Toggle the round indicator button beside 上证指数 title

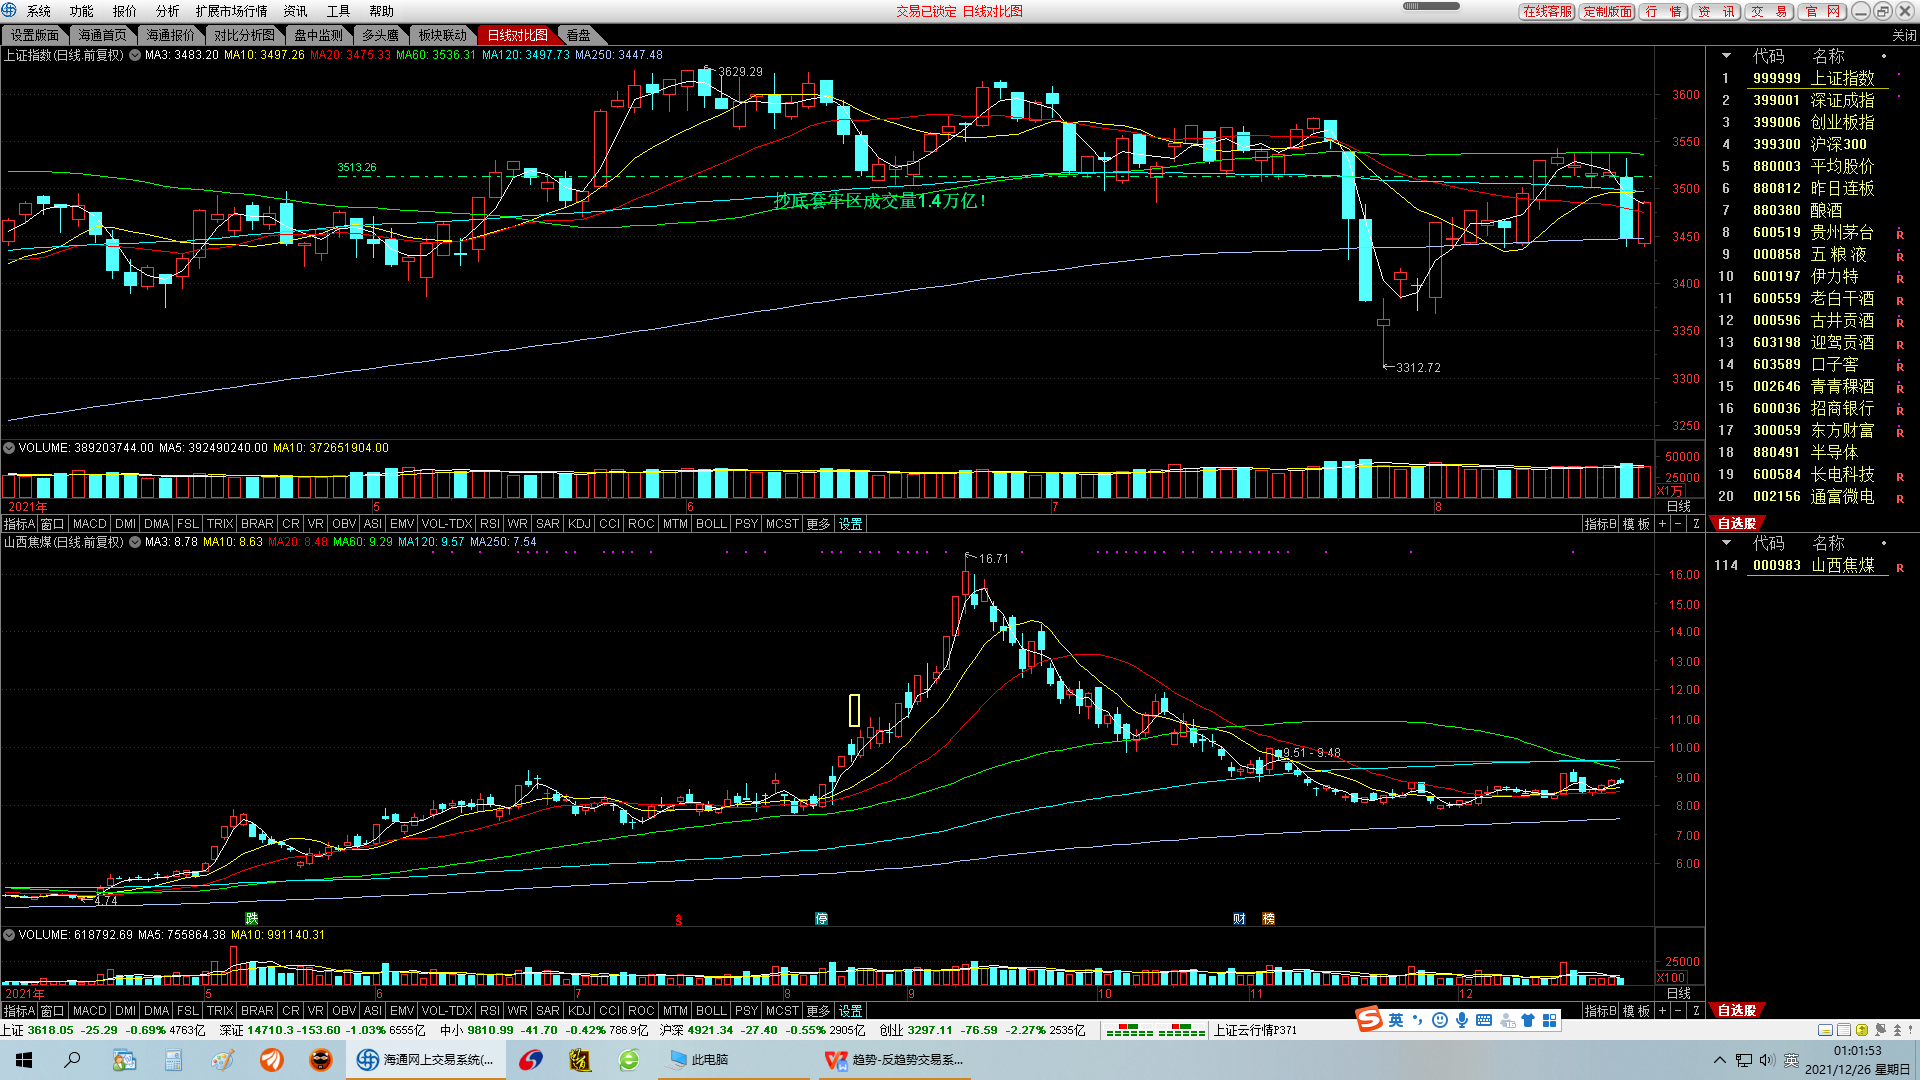(x=135, y=55)
